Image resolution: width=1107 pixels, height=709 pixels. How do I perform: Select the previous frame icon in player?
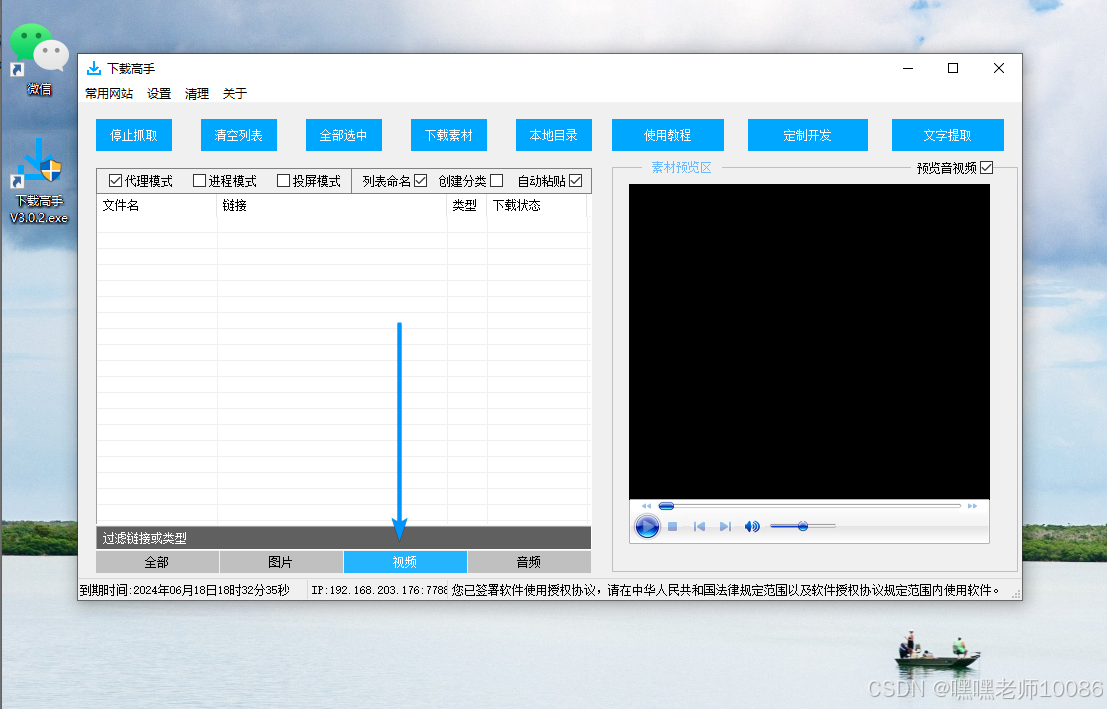click(698, 527)
